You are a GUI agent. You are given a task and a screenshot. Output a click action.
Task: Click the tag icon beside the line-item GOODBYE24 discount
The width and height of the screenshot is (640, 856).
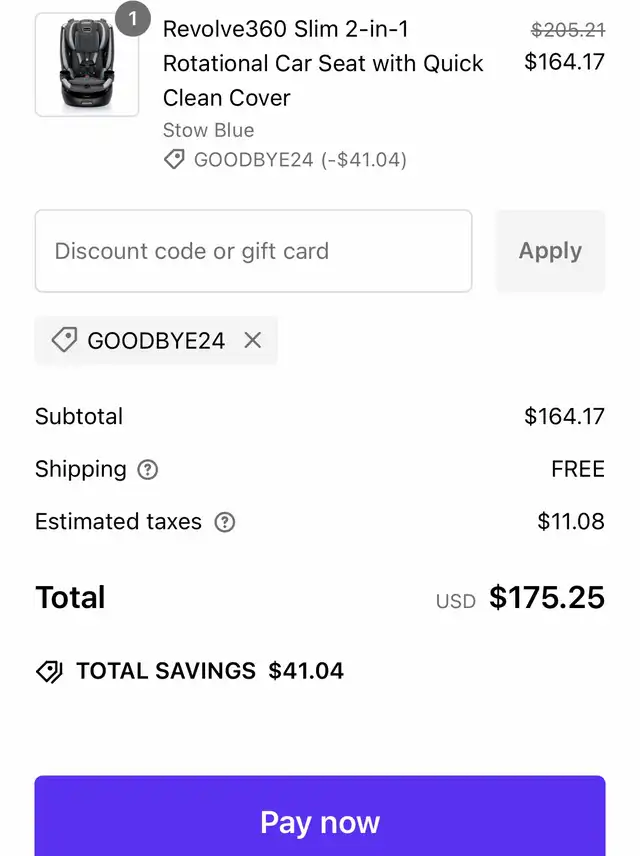(174, 160)
